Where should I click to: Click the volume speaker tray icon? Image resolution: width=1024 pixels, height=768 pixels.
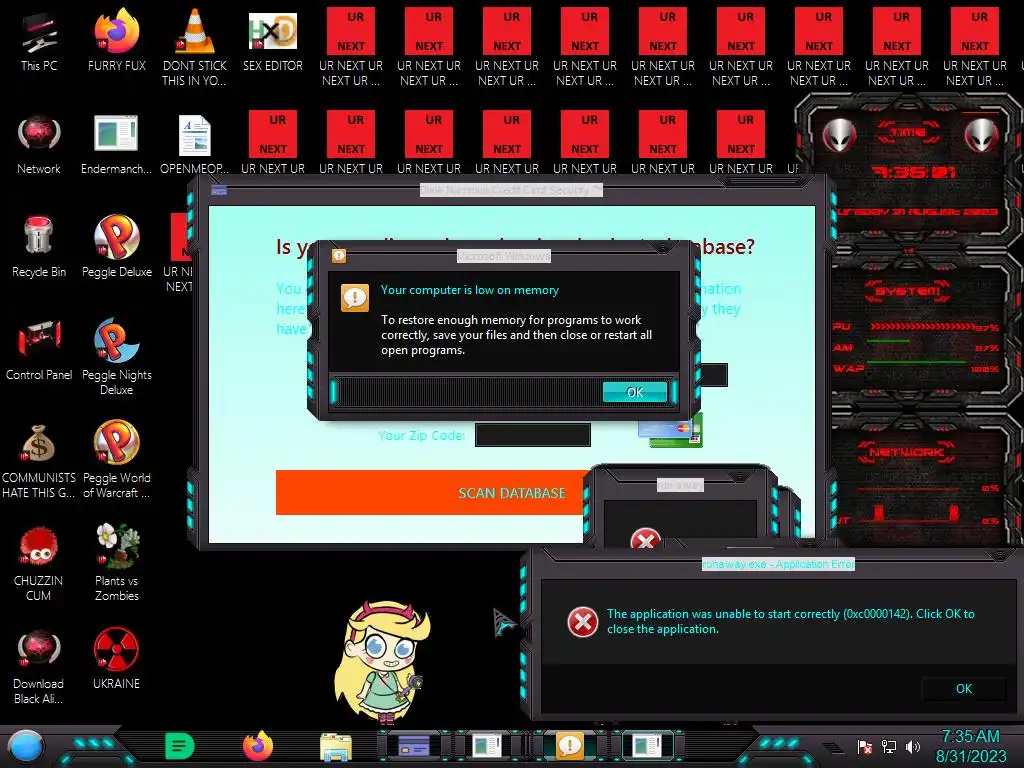(913, 747)
